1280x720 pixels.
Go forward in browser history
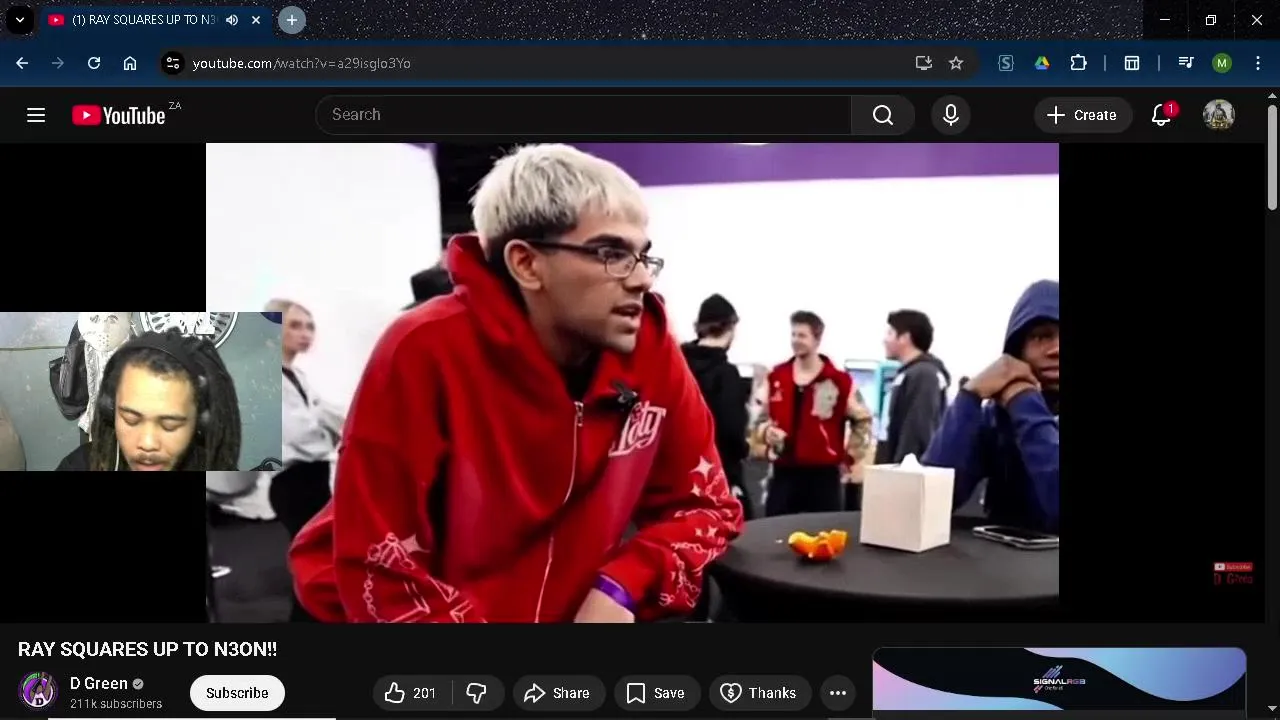(58, 63)
